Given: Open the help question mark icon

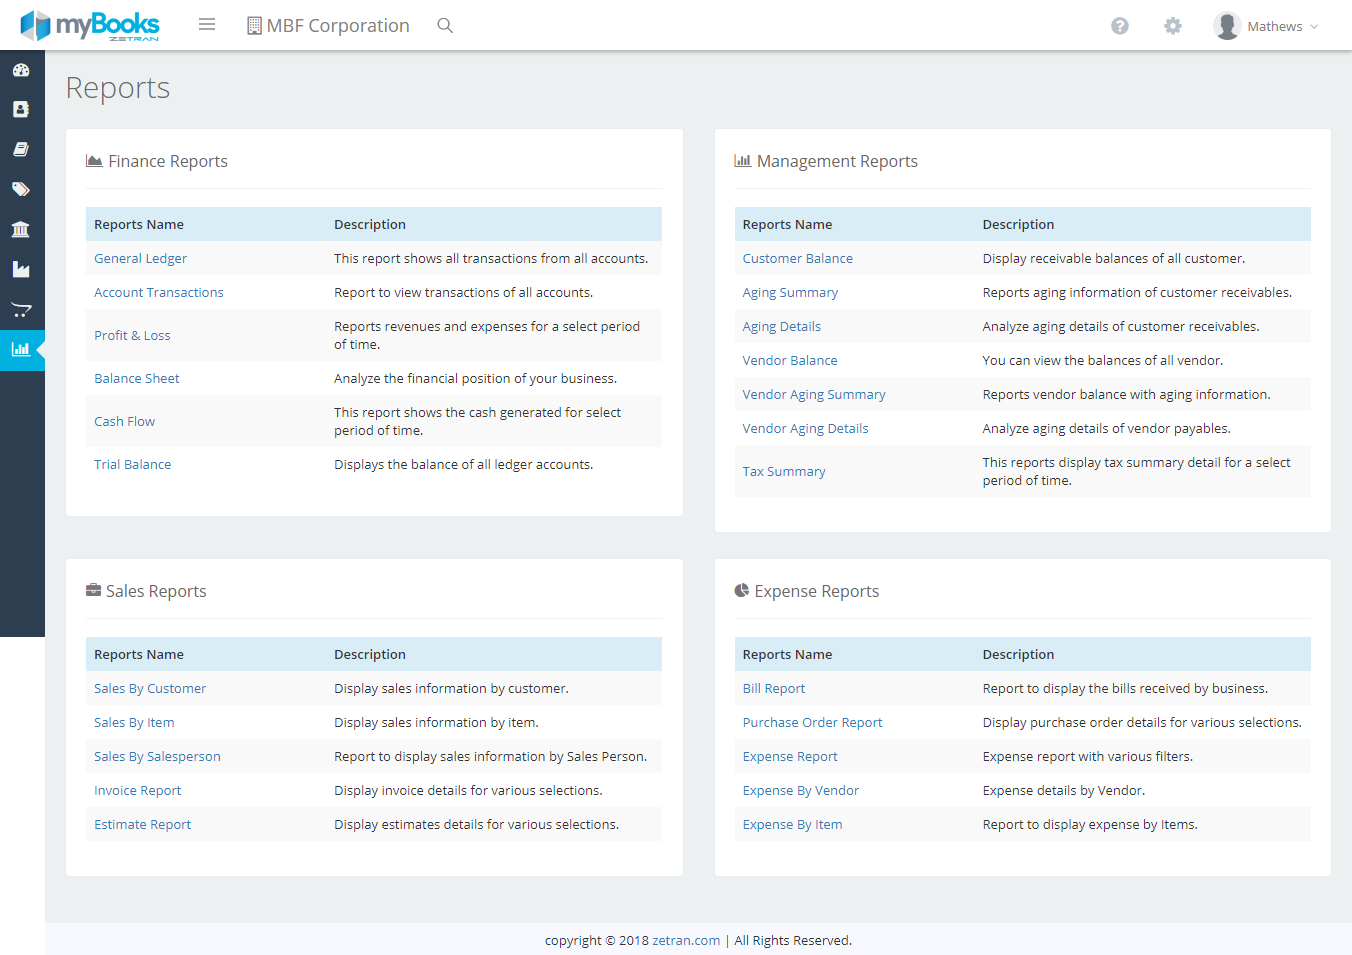Looking at the screenshot, I should pos(1120,26).
